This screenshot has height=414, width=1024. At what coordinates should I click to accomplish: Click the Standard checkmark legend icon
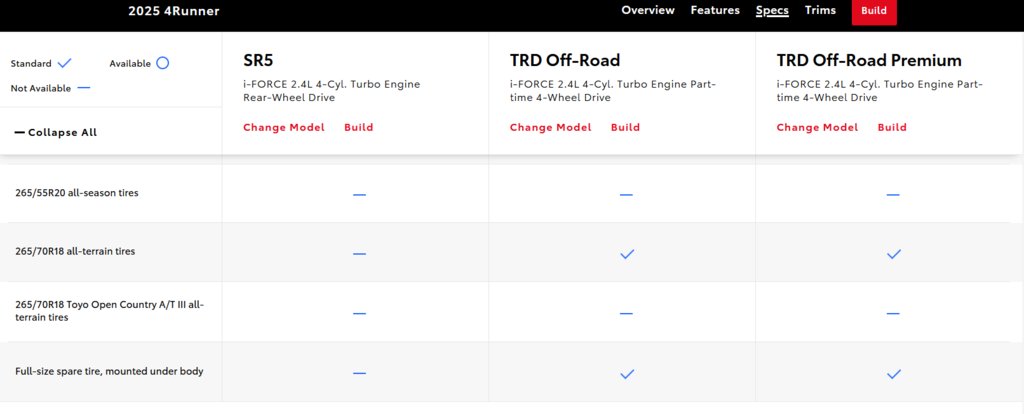(64, 63)
